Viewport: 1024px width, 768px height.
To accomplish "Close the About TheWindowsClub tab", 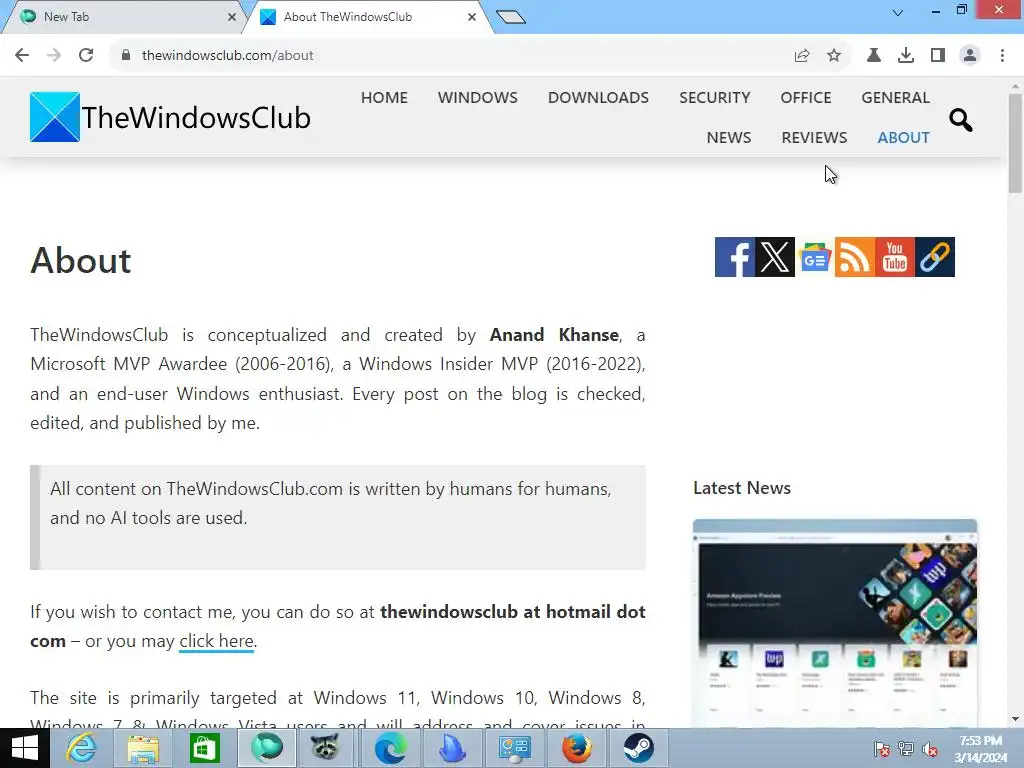I will point(472,17).
